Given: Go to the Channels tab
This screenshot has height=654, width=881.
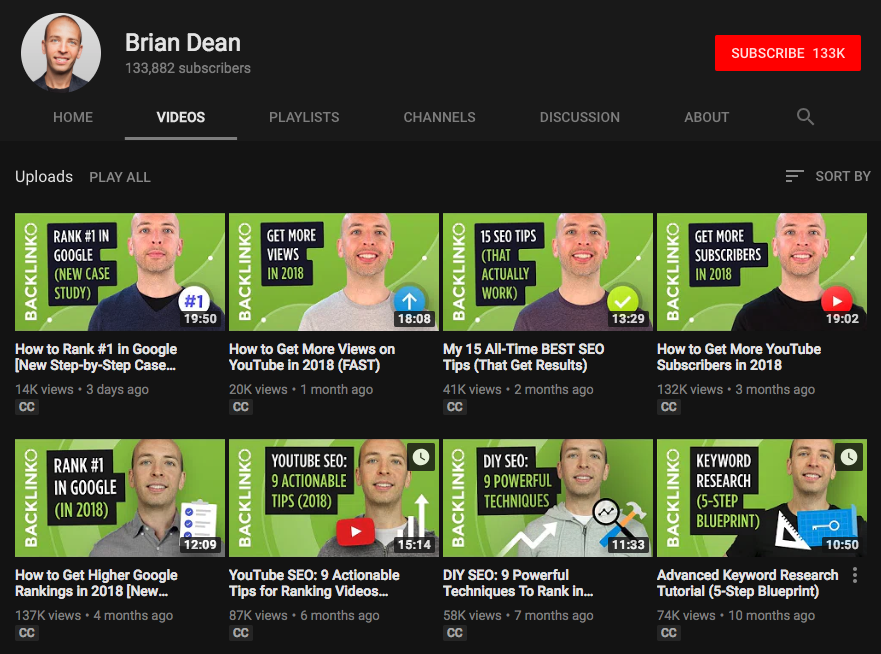Looking at the screenshot, I should tap(439, 117).
